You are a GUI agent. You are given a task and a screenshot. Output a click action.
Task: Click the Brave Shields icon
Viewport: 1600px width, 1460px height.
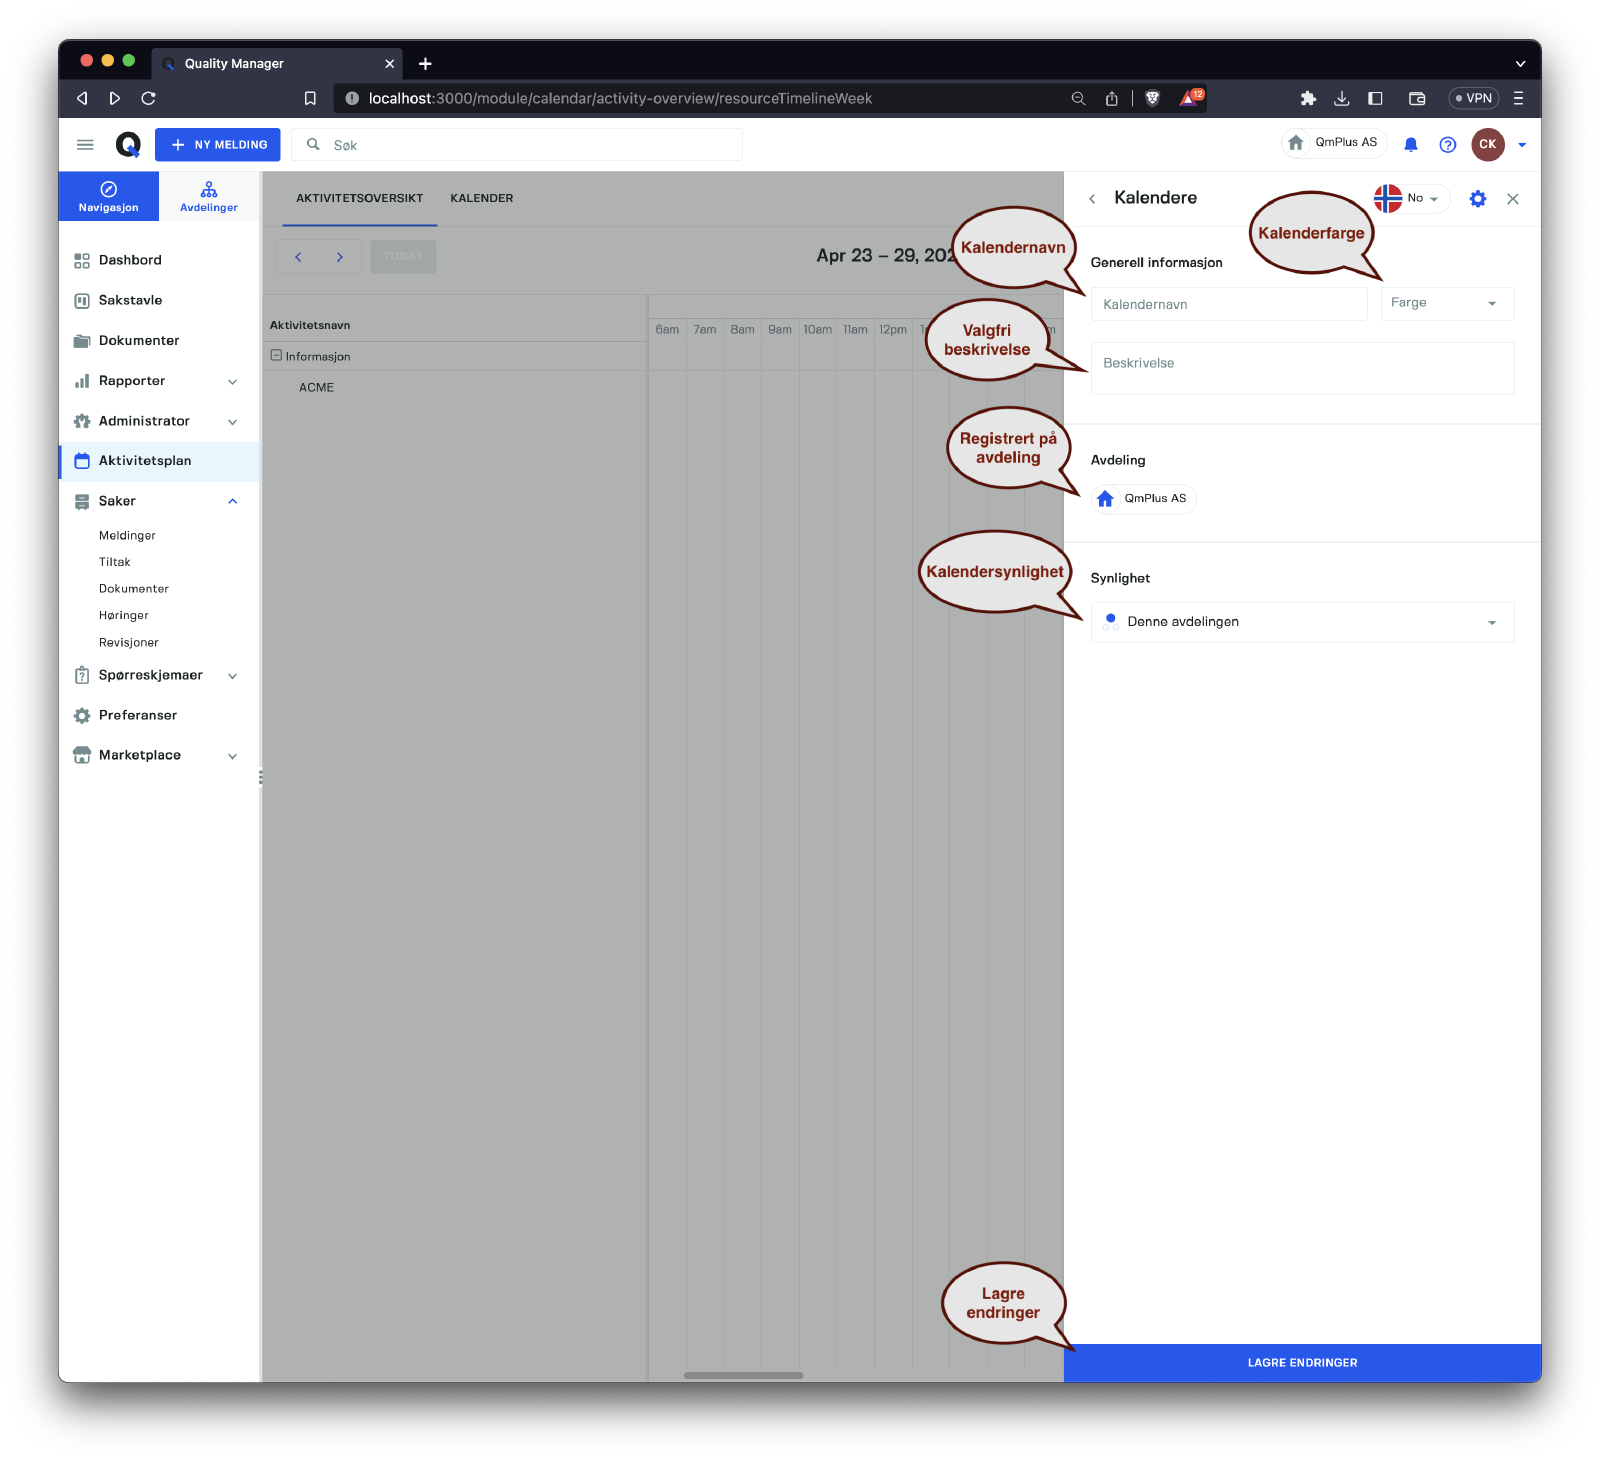1152,98
